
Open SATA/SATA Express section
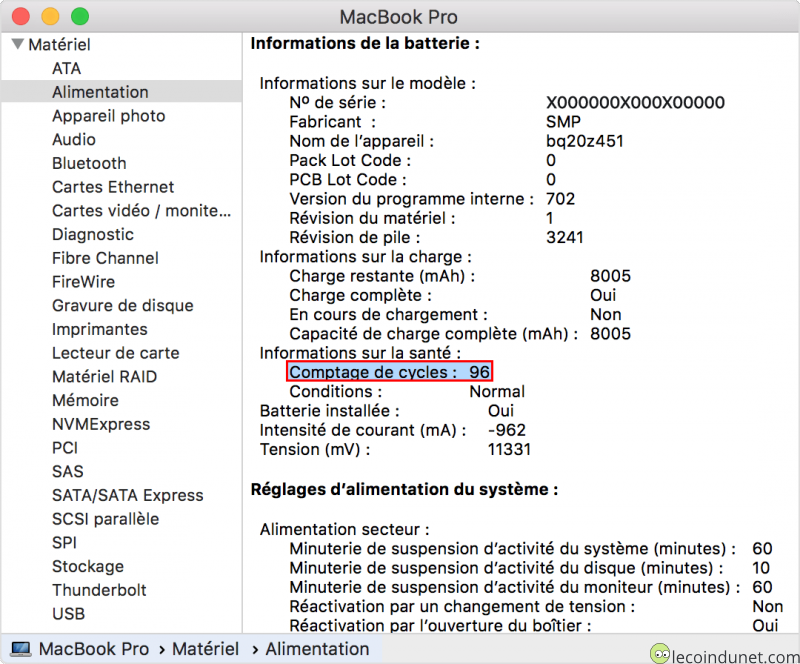click(x=128, y=495)
